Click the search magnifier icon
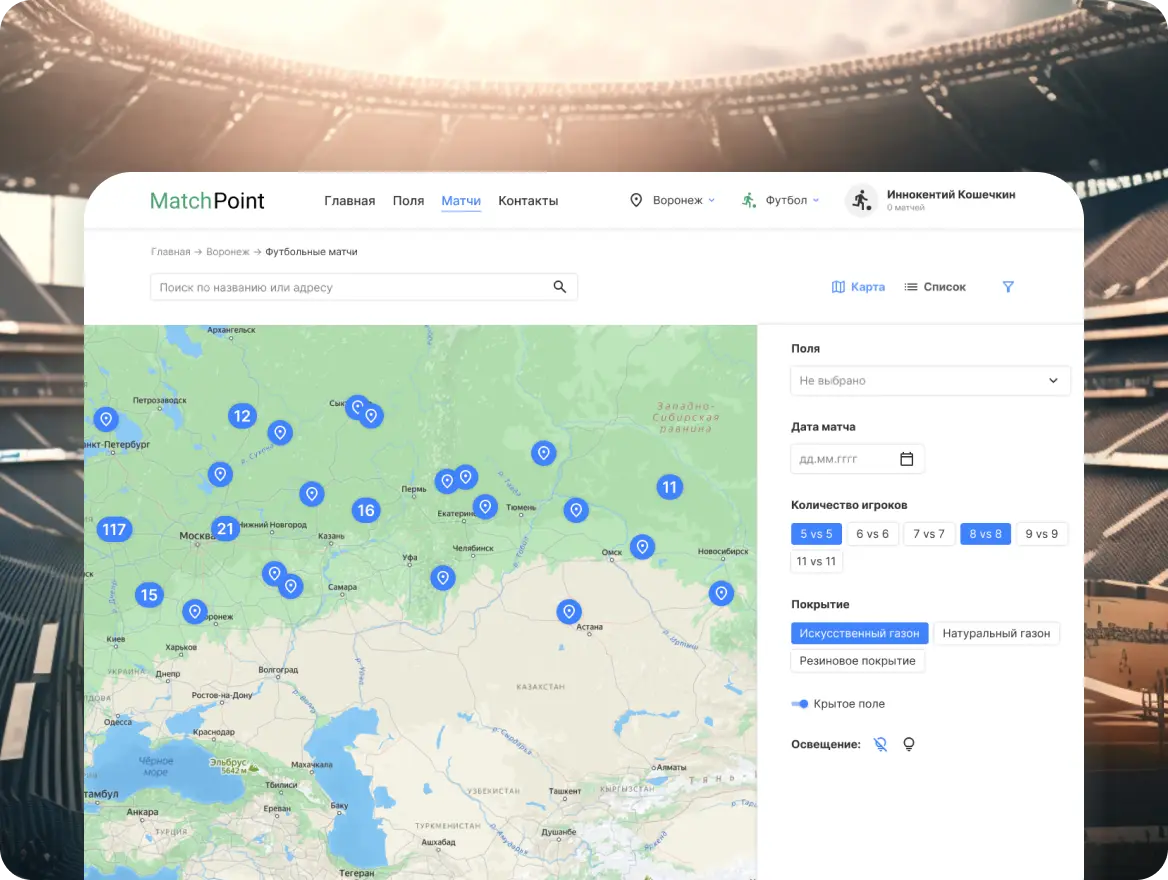The image size is (1168, 880). pos(560,287)
